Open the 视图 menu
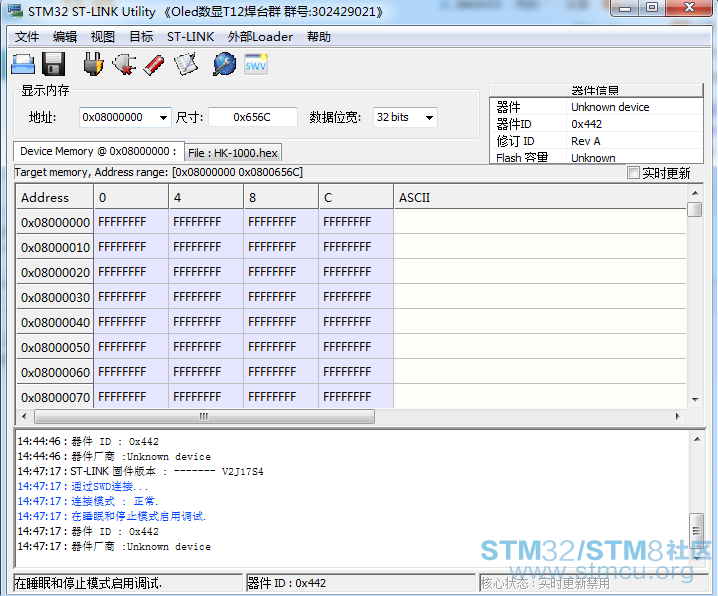Screen dimensions: 718x596 (x=103, y=37)
